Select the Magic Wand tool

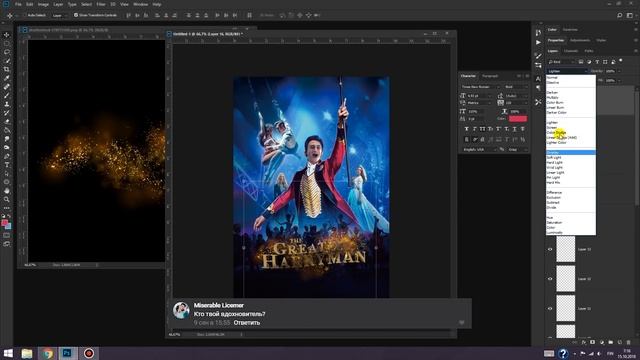[x=7, y=61]
